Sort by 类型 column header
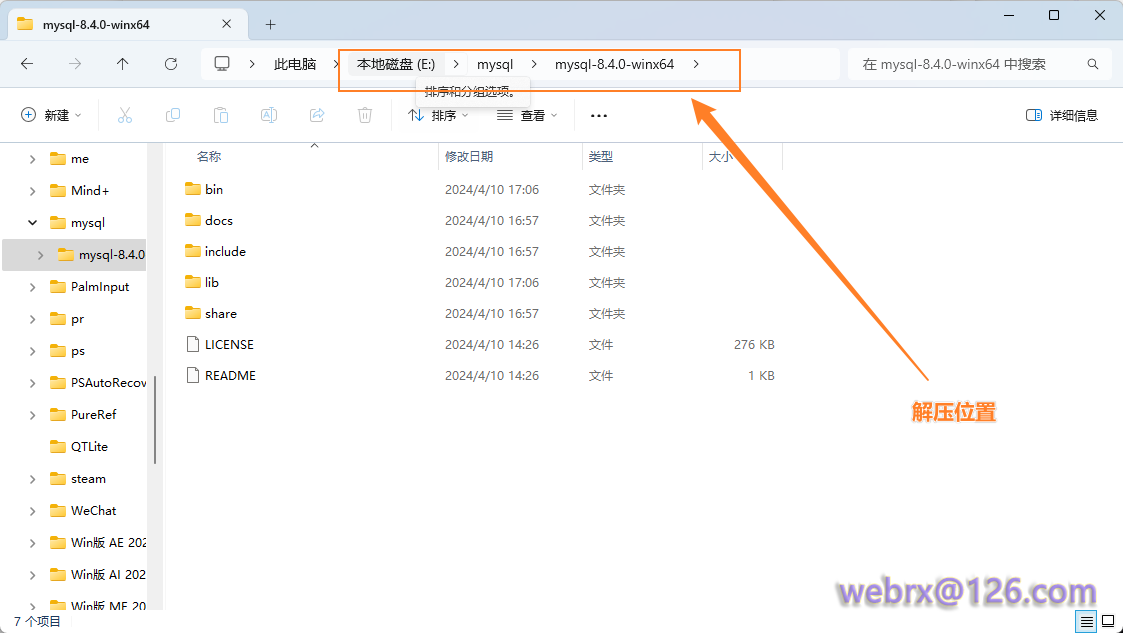1123x633 pixels. click(x=600, y=156)
